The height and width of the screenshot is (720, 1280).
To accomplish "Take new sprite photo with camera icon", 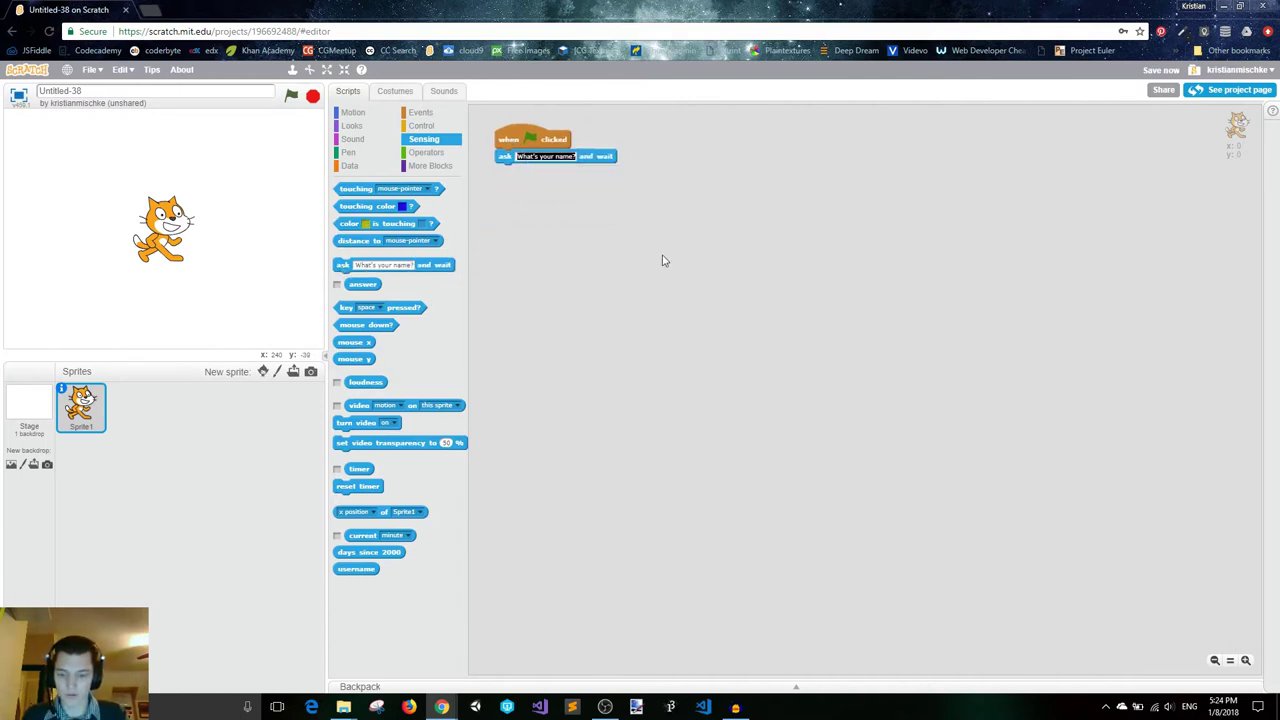I will coord(311,372).
